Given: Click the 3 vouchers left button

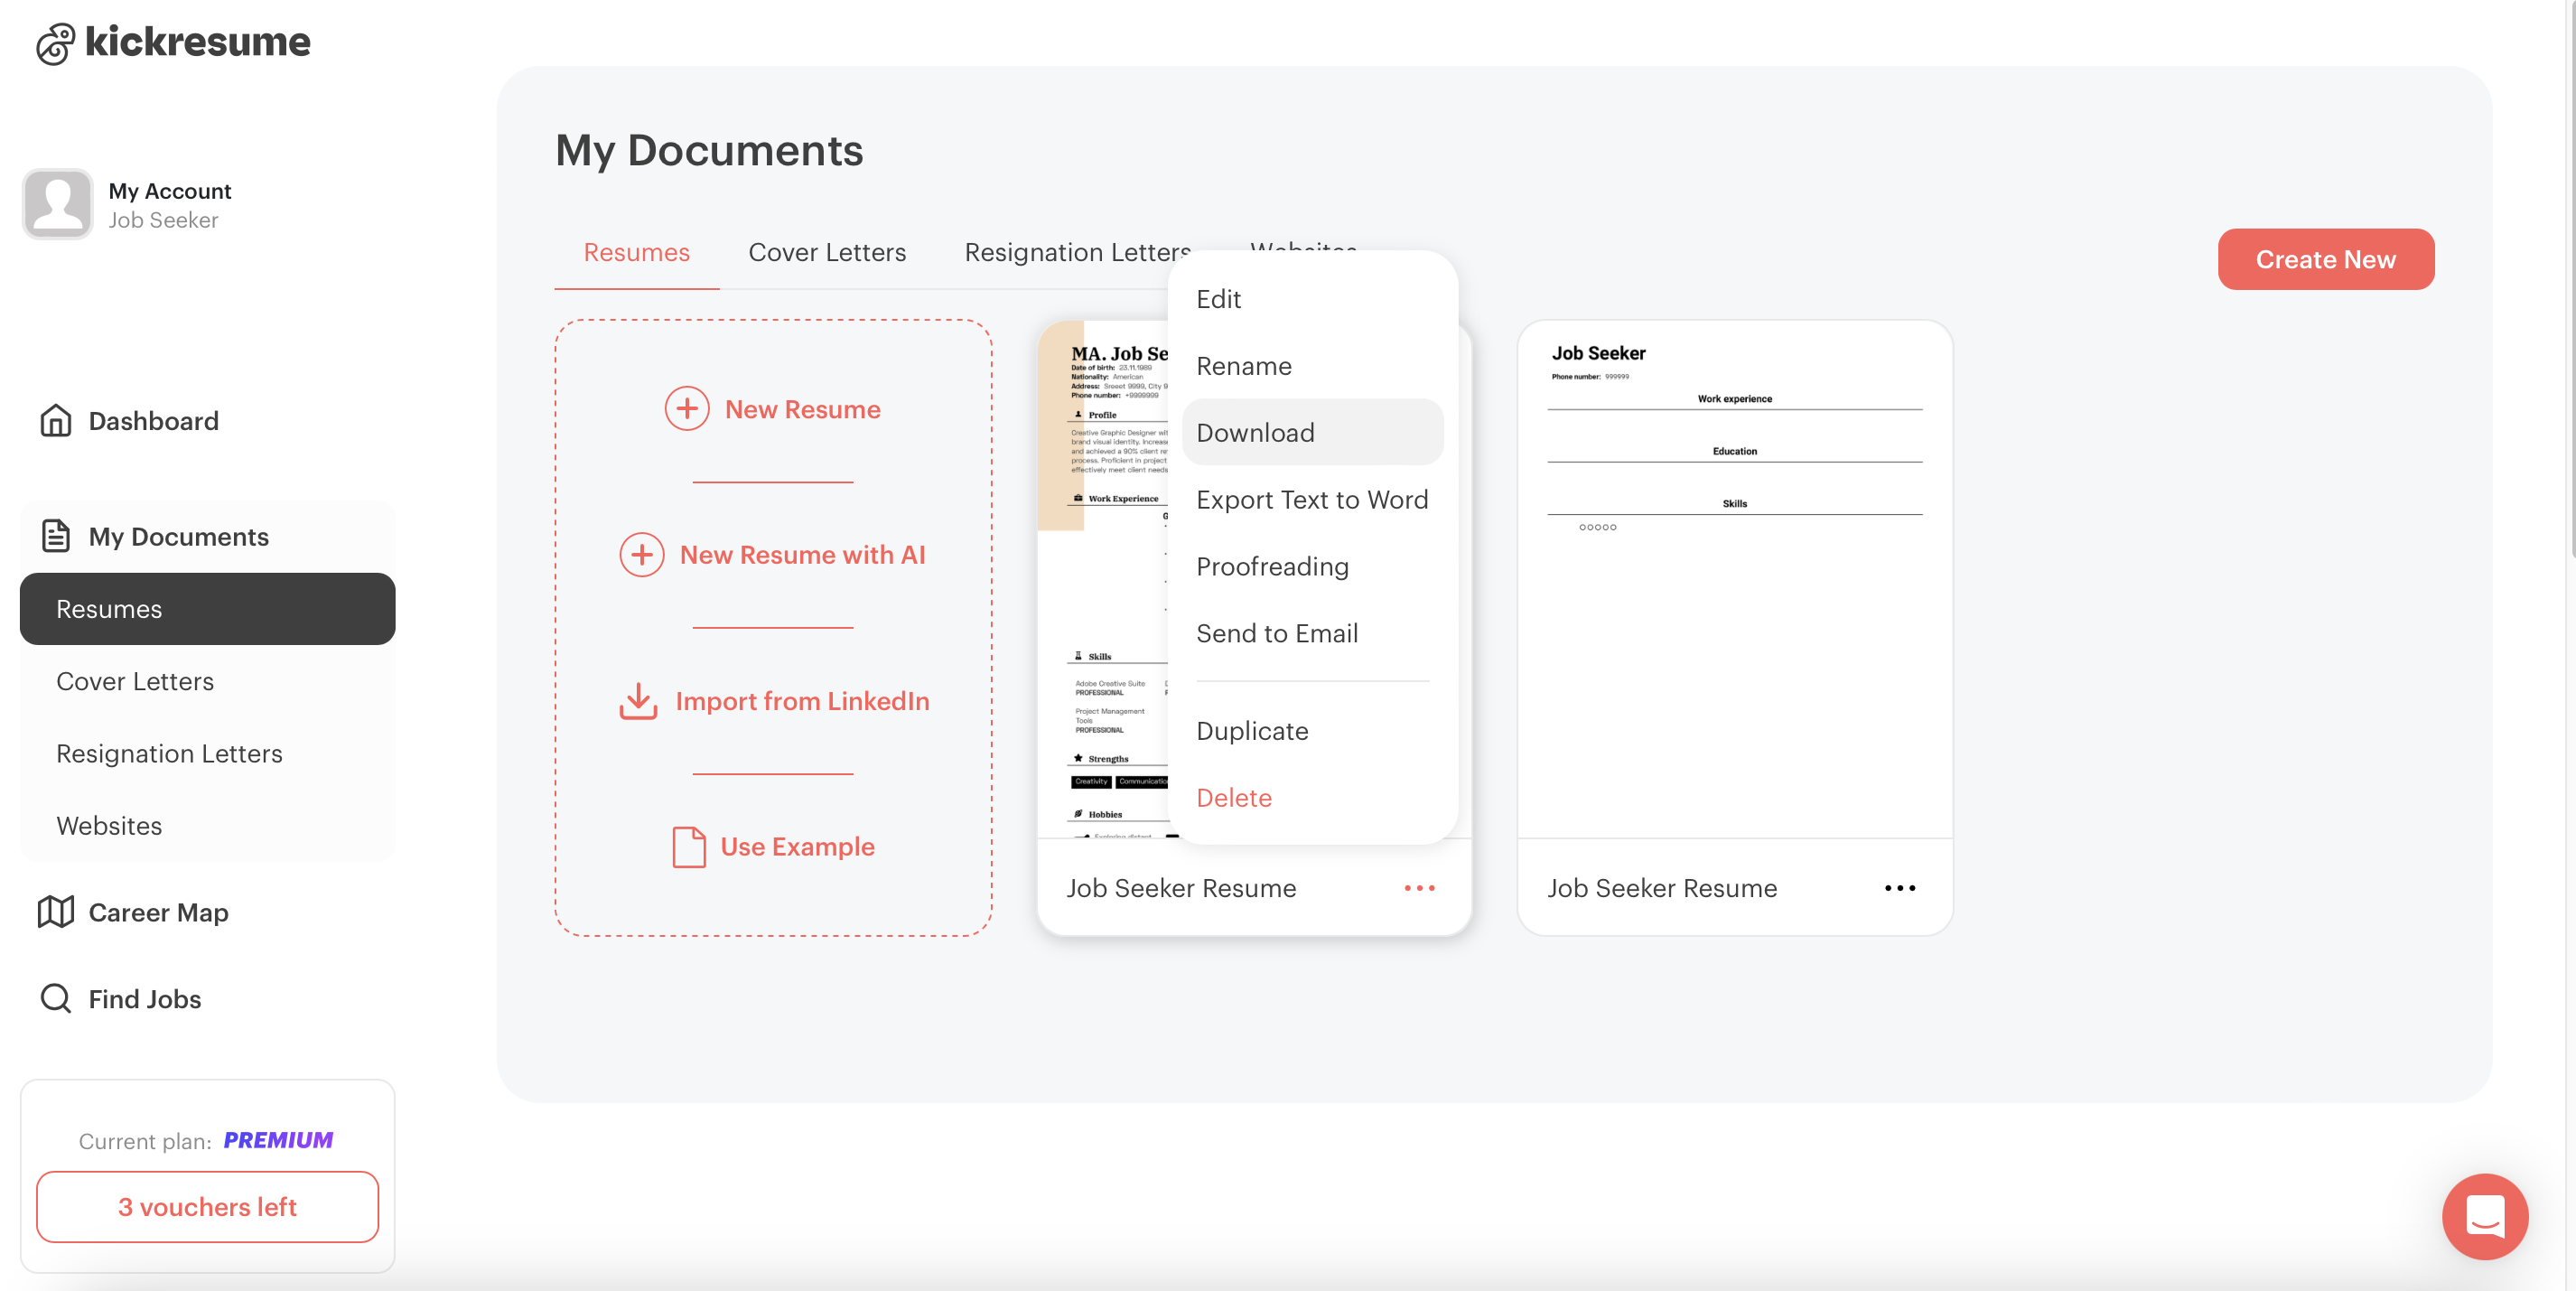Looking at the screenshot, I should pyautogui.click(x=207, y=1207).
